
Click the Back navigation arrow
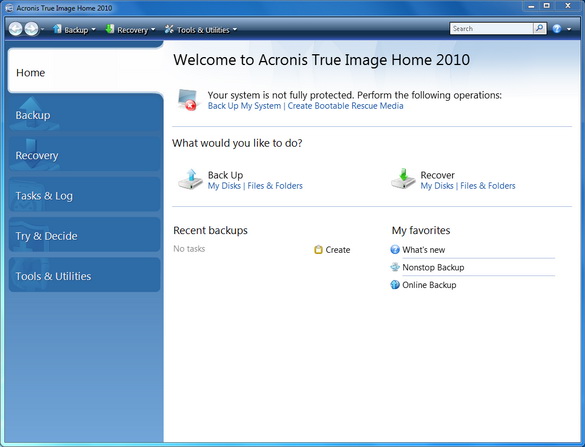tap(15, 29)
